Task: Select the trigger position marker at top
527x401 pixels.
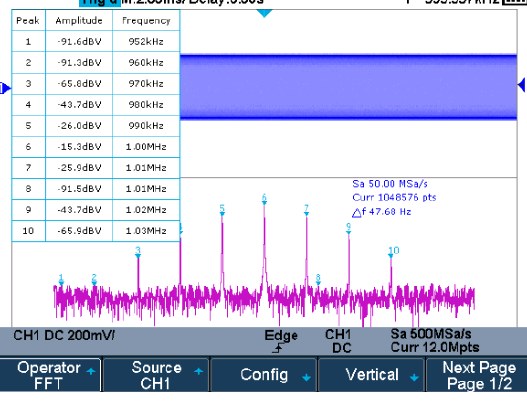Action: pyautogui.click(x=264, y=13)
